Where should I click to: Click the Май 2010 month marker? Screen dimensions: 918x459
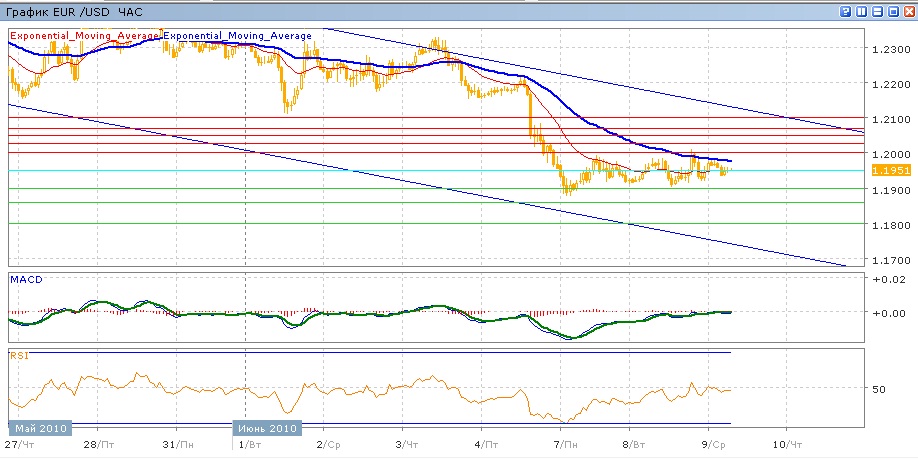(x=42, y=428)
